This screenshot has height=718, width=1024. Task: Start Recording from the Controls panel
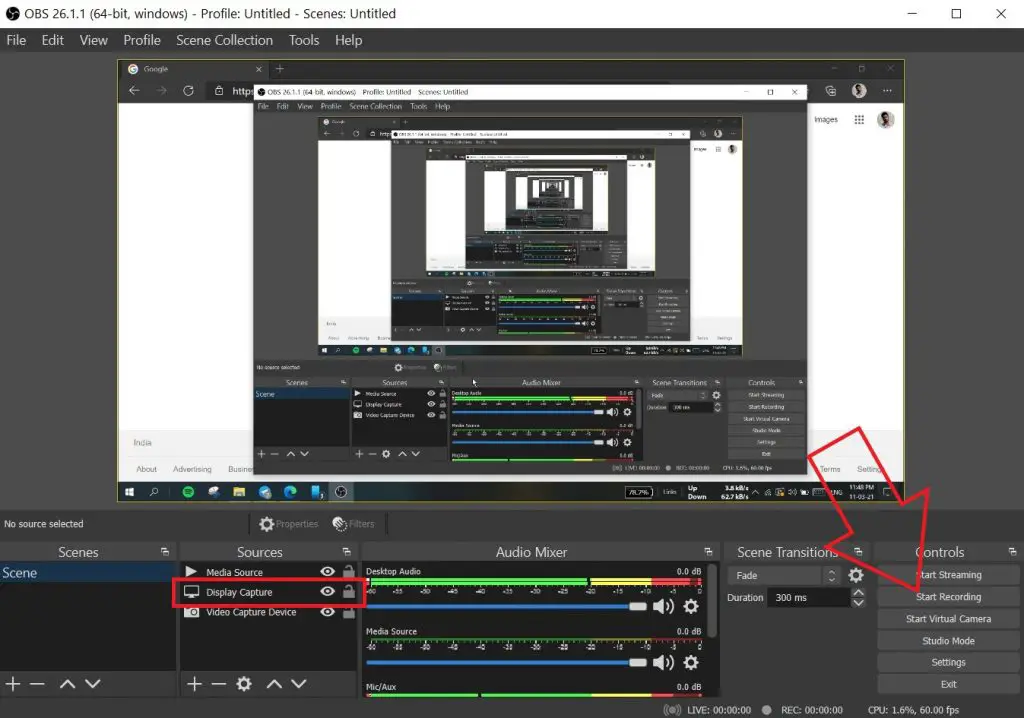947,596
